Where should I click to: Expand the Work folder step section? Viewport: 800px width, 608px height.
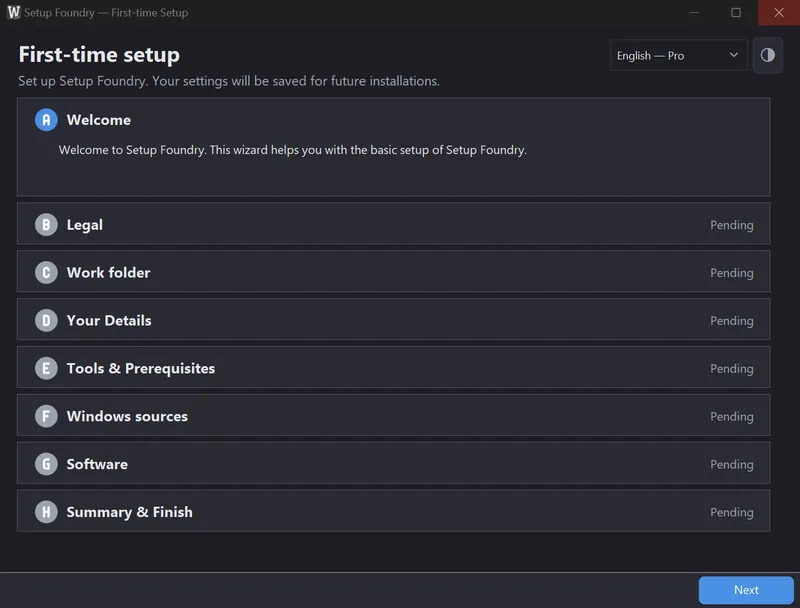tap(393, 272)
